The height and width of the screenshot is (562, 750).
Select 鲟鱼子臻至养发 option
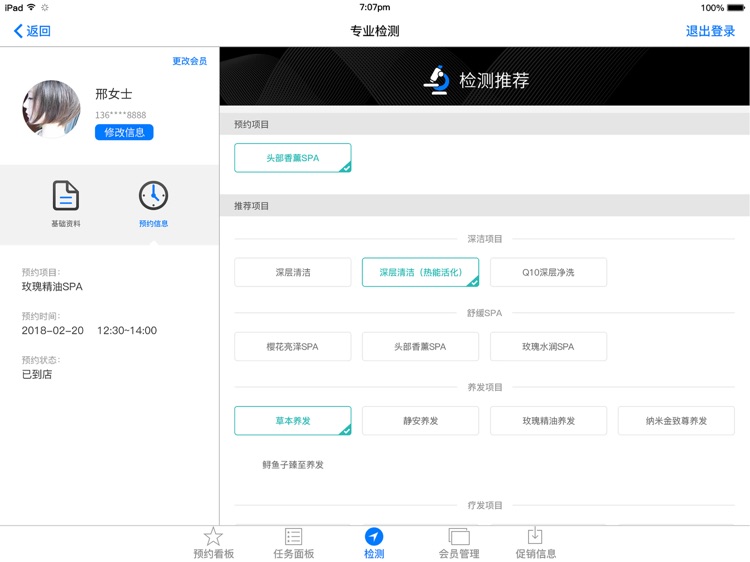point(293,464)
